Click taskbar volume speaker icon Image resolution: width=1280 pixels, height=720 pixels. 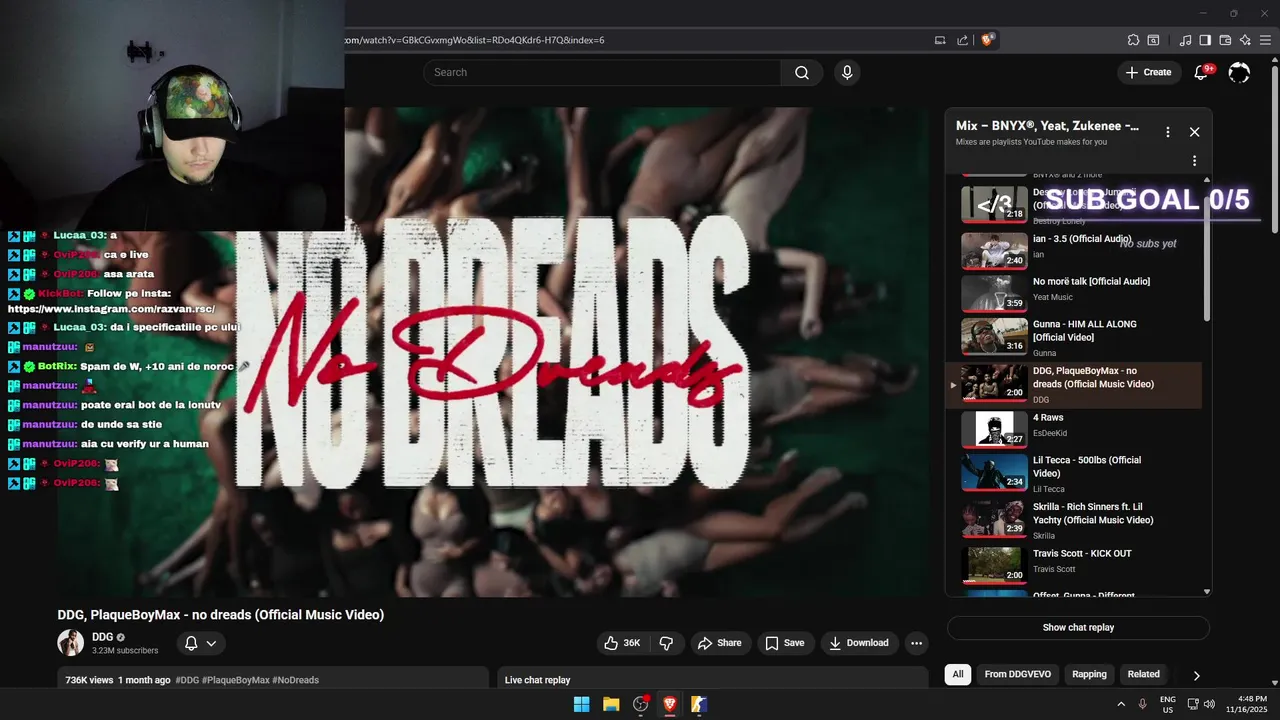1209,704
